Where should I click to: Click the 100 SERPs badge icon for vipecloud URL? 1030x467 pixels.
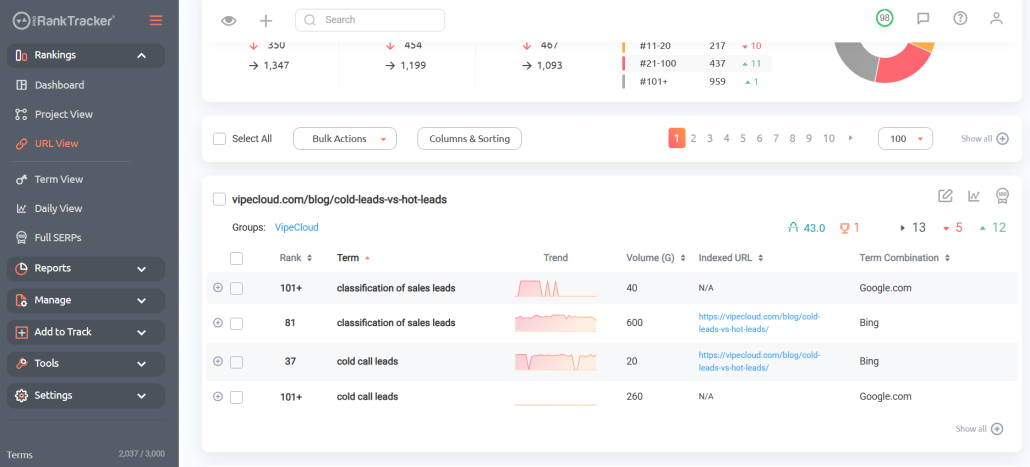click(x=1002, y=195)
